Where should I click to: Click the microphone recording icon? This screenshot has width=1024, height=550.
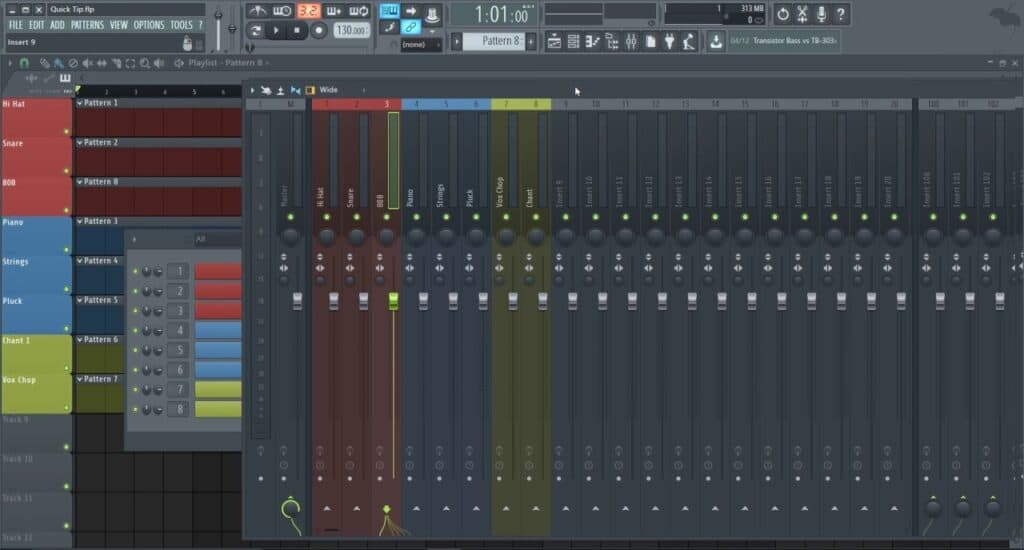[x=822, y=14]
